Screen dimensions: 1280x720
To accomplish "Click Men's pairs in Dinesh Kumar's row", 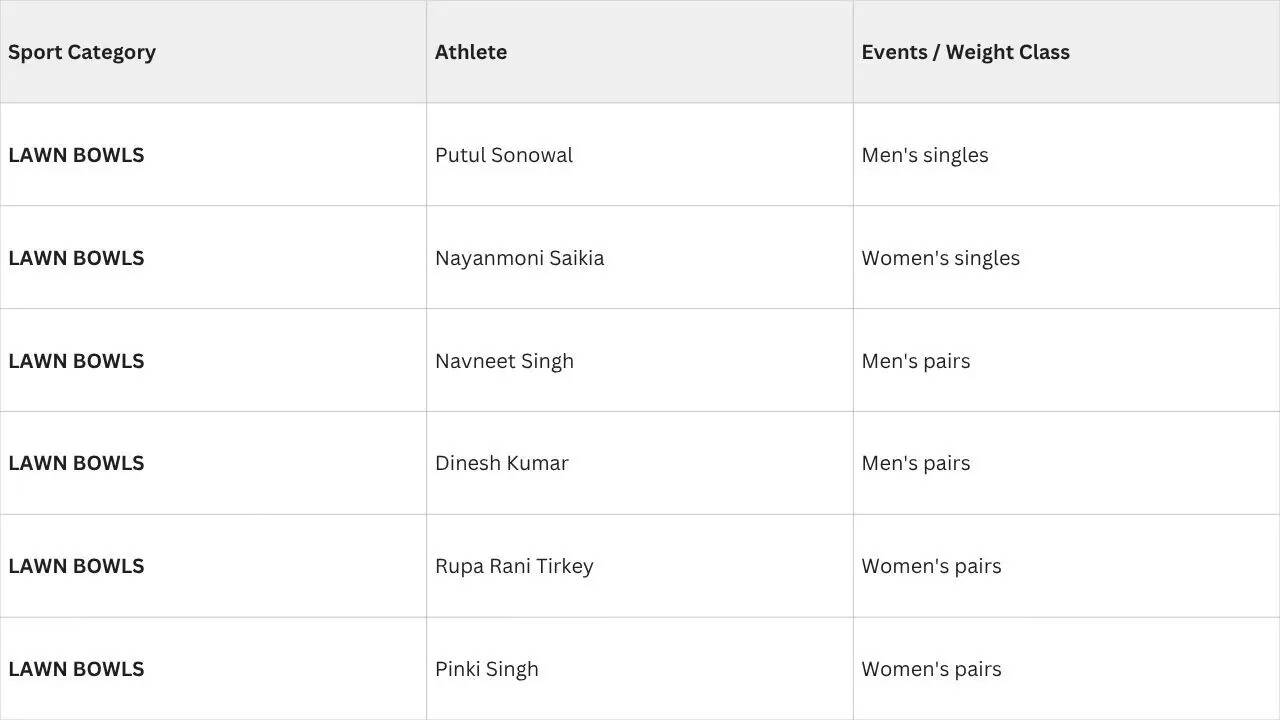I will pyautogui.click(x=1066, y=463).
